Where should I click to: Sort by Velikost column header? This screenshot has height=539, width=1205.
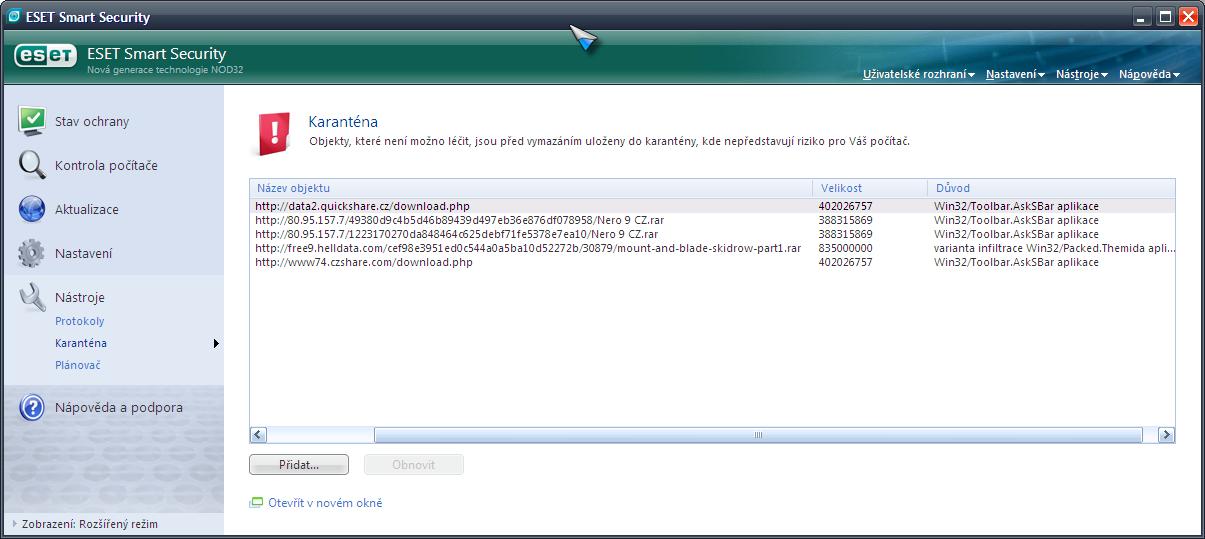[x=870, y=188]
